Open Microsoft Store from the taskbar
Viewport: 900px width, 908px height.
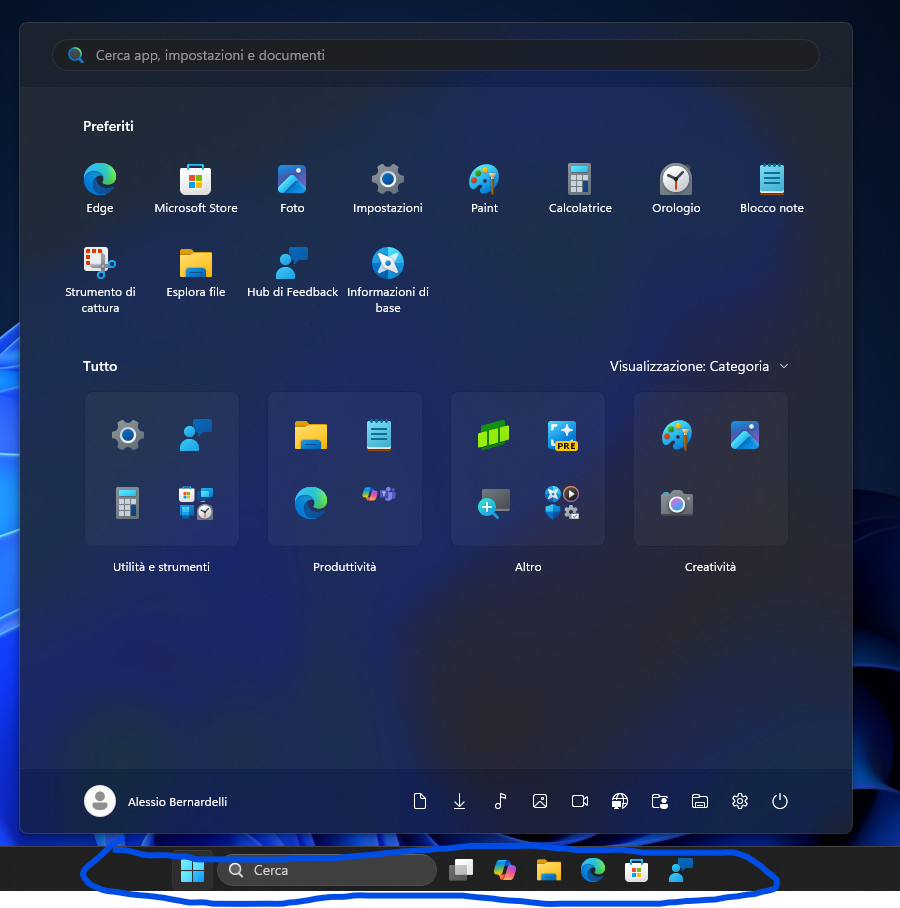[x=636, y=870]
